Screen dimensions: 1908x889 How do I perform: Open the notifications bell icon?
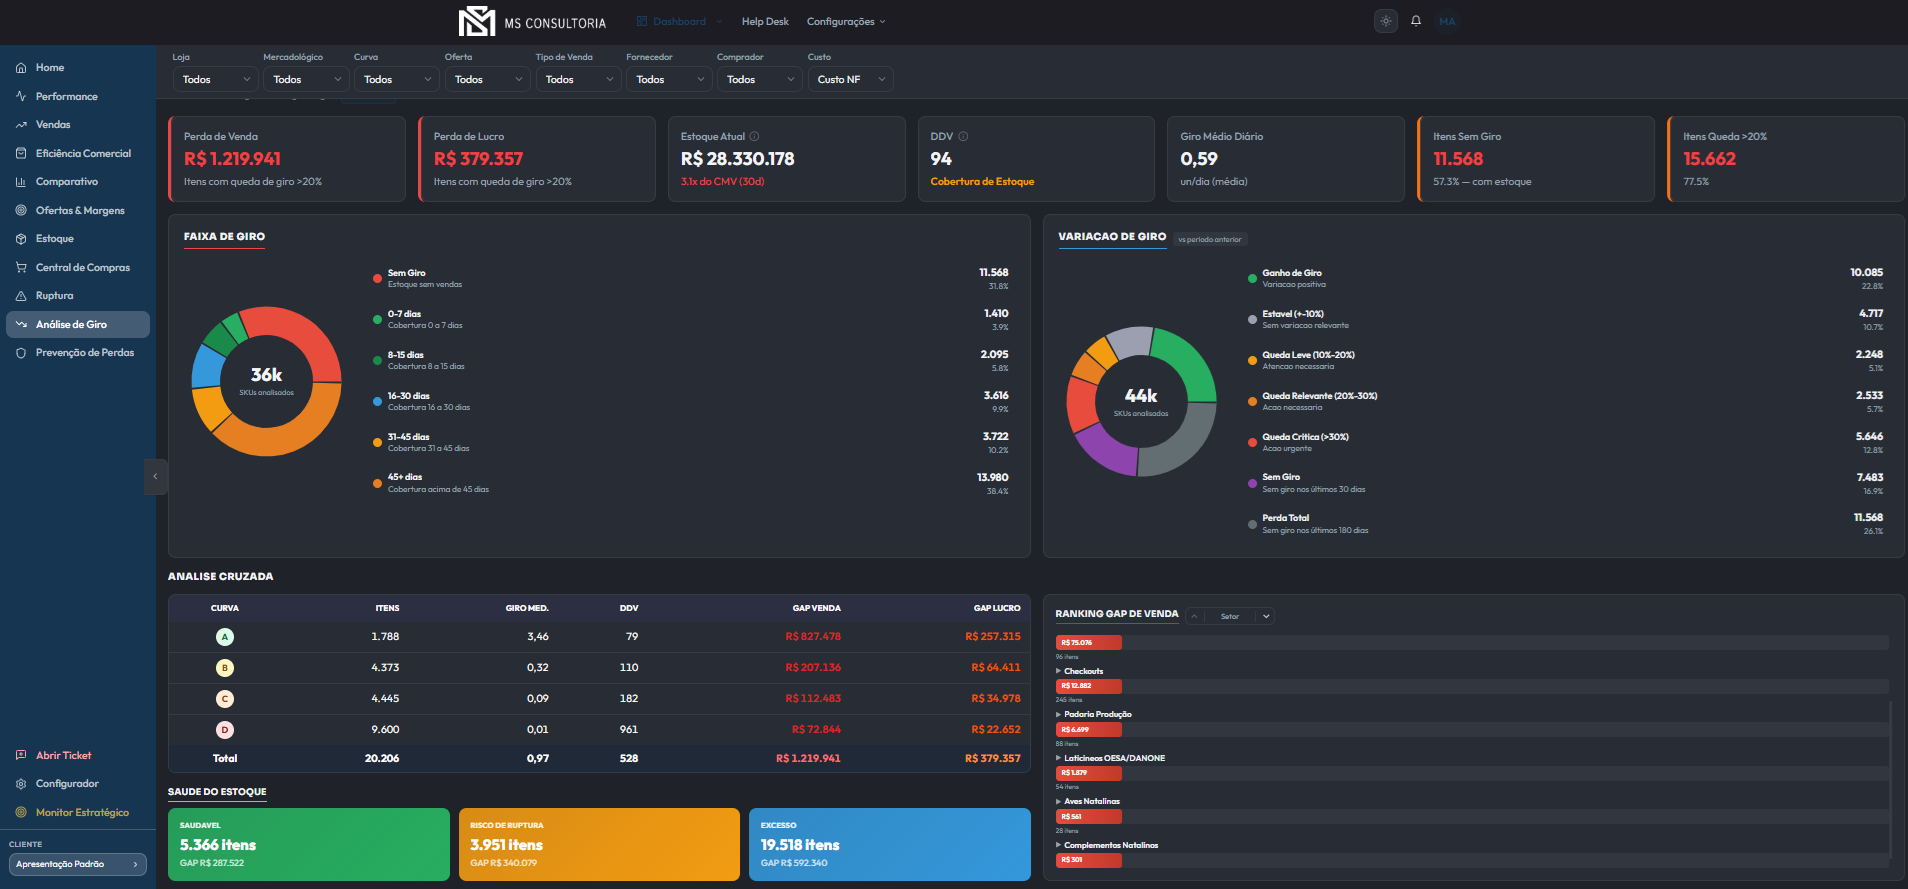(1416, 21)
